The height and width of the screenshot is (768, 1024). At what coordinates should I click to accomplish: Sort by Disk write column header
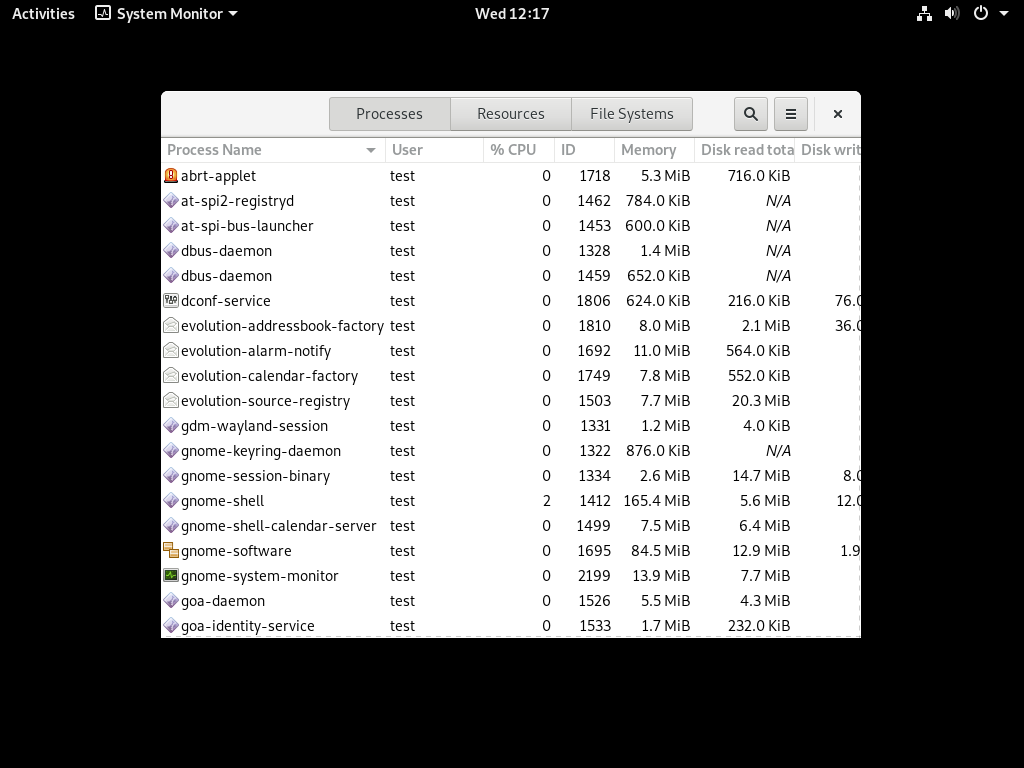point(828,150)
